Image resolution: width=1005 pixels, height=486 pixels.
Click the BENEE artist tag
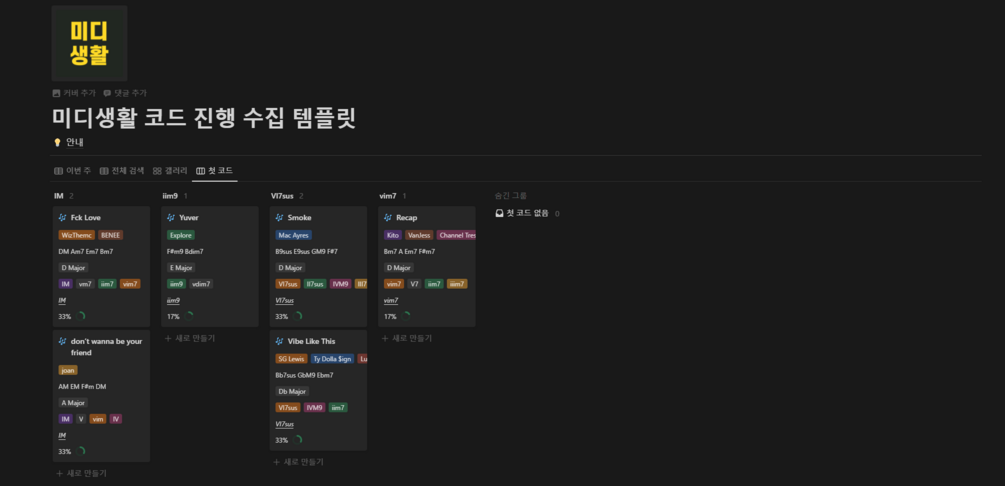(x=111, y=235)
